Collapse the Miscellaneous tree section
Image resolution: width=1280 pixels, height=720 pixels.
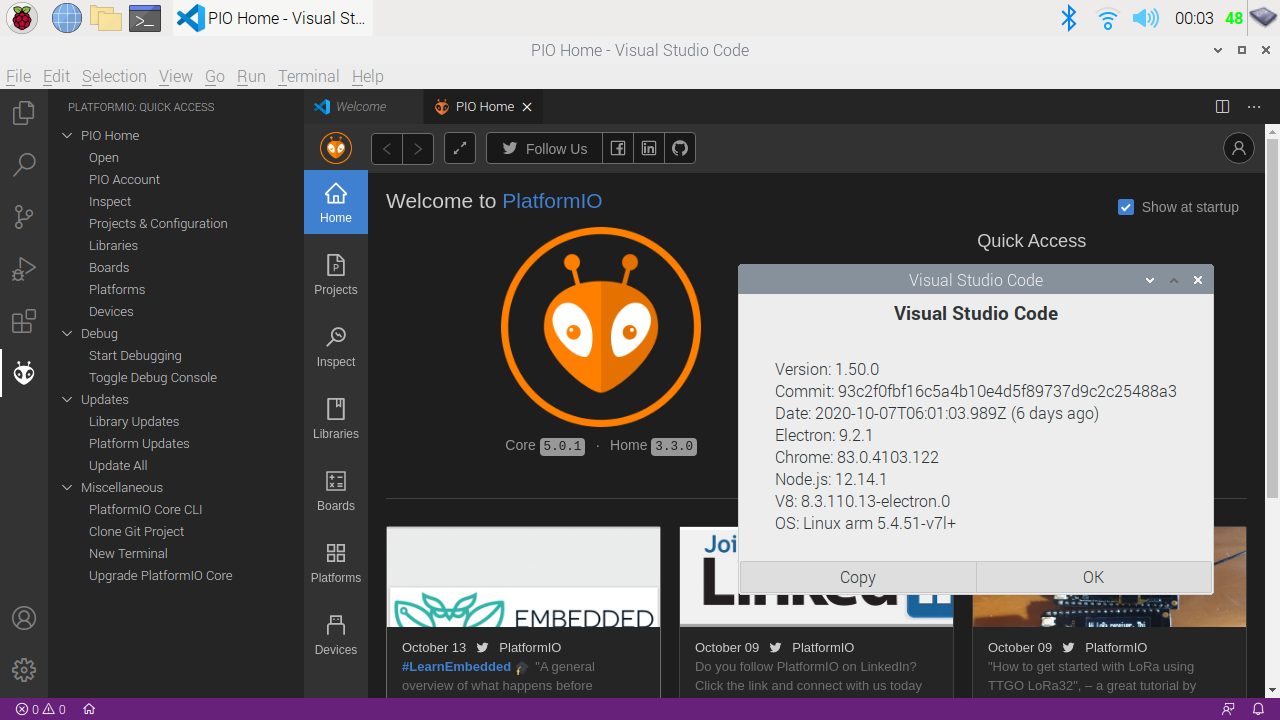pos(67,487)
